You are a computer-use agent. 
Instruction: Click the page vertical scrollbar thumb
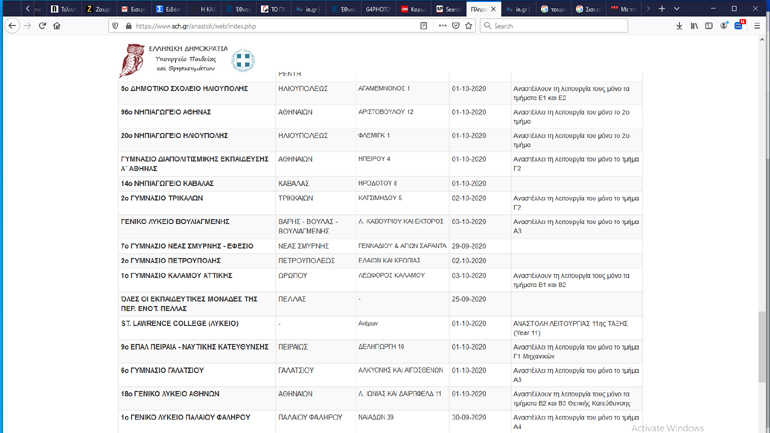pyautogui.click(x=763, y=345)
